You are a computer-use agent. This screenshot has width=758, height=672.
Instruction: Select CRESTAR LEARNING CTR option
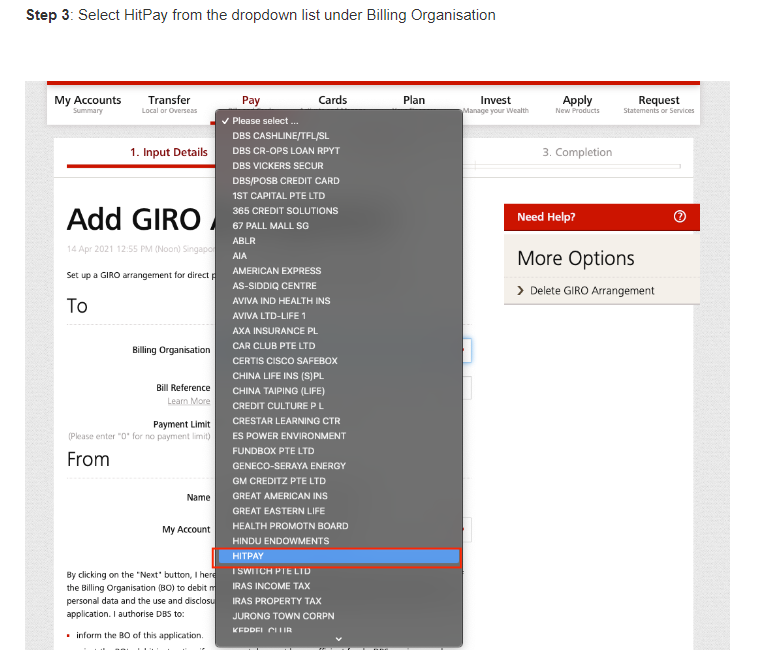tap(339, 421)
